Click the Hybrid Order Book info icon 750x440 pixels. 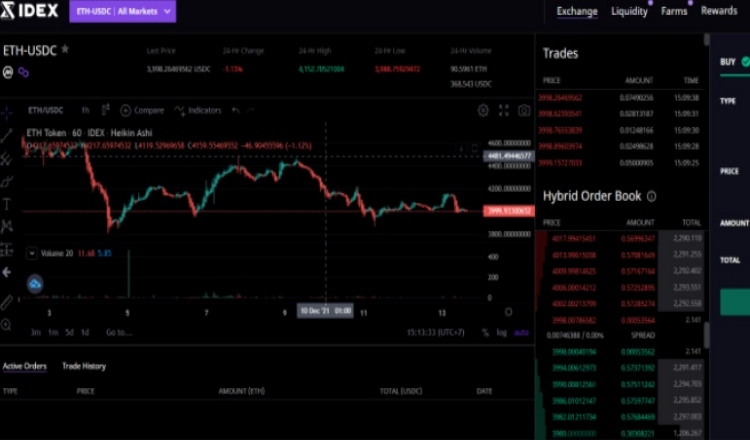[x=651, y=196]
